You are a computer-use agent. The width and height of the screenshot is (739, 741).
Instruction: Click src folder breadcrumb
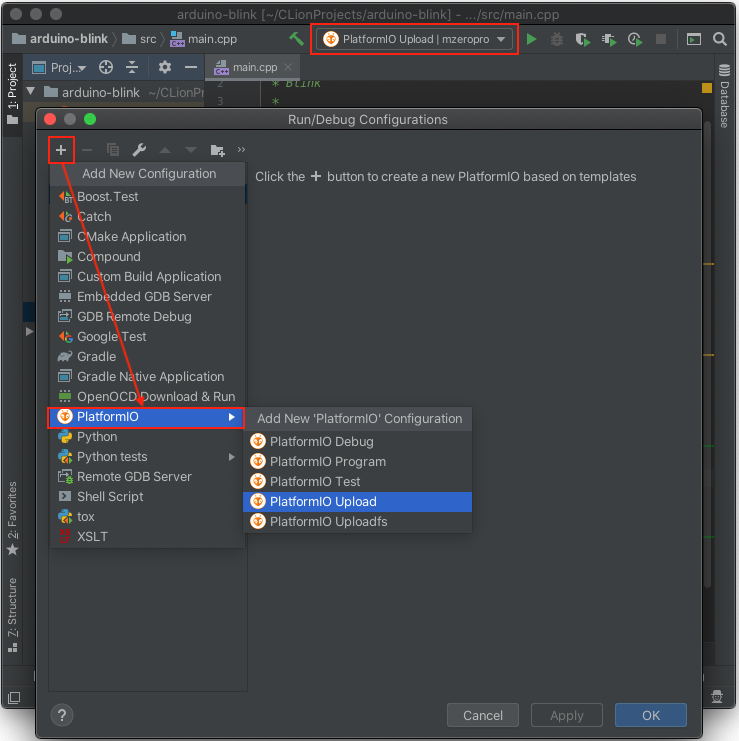[140, 39]
